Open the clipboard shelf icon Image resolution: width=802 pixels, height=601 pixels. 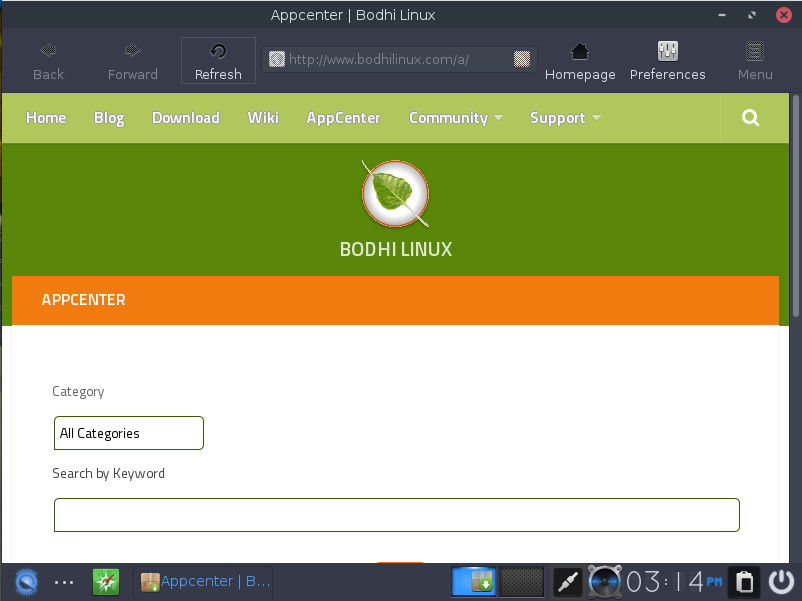tap(744, 582)
